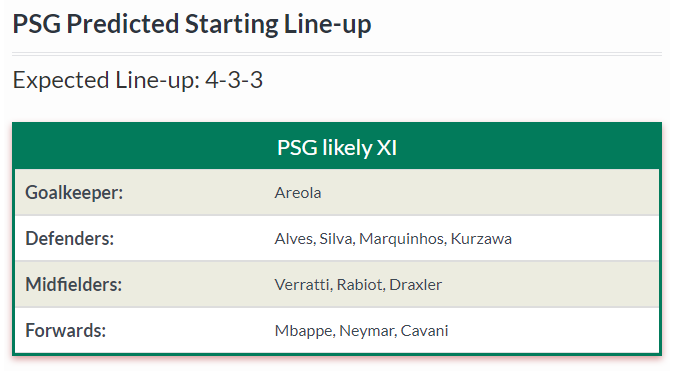
Task: Select Kurzawa in the defenders row
Action: point(481,239)
